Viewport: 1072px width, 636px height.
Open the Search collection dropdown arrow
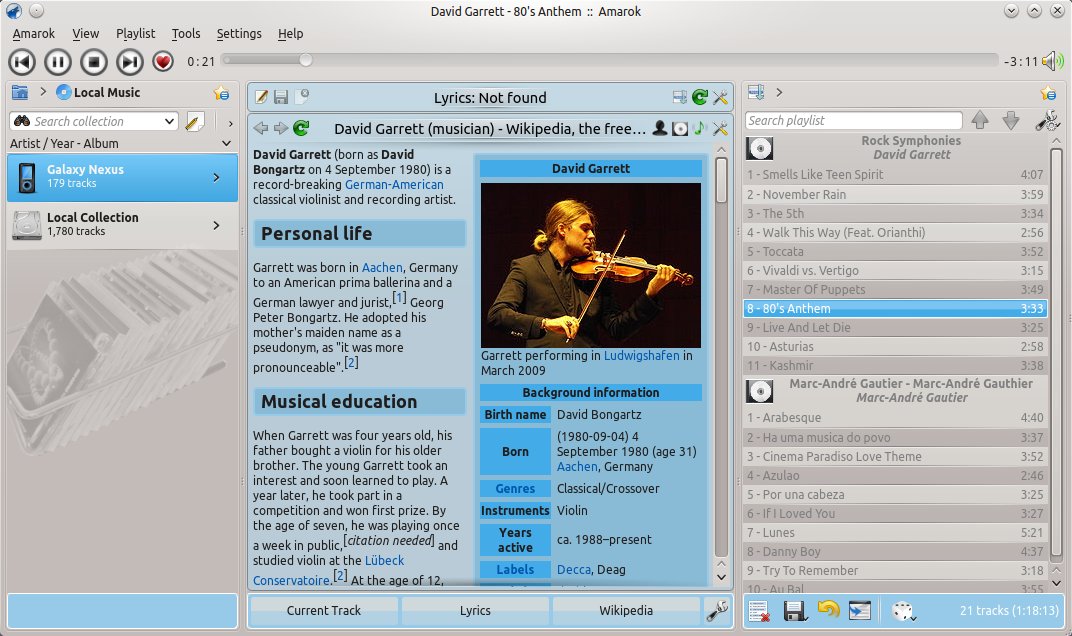(x=170, y=121)
